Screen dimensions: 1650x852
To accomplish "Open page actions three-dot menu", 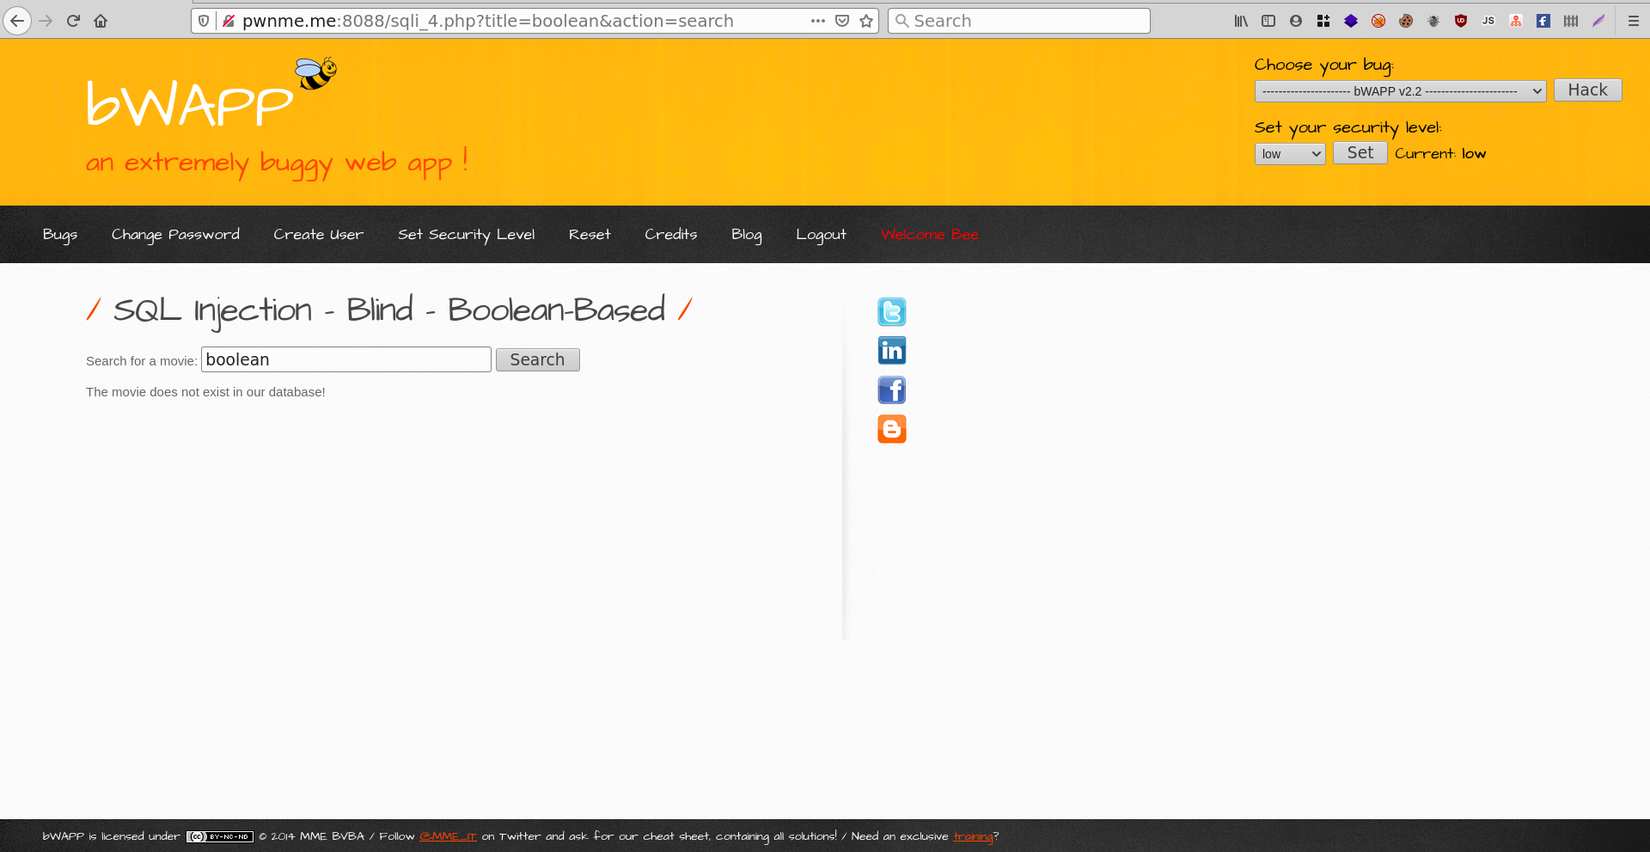I will (x=818, y=21).
